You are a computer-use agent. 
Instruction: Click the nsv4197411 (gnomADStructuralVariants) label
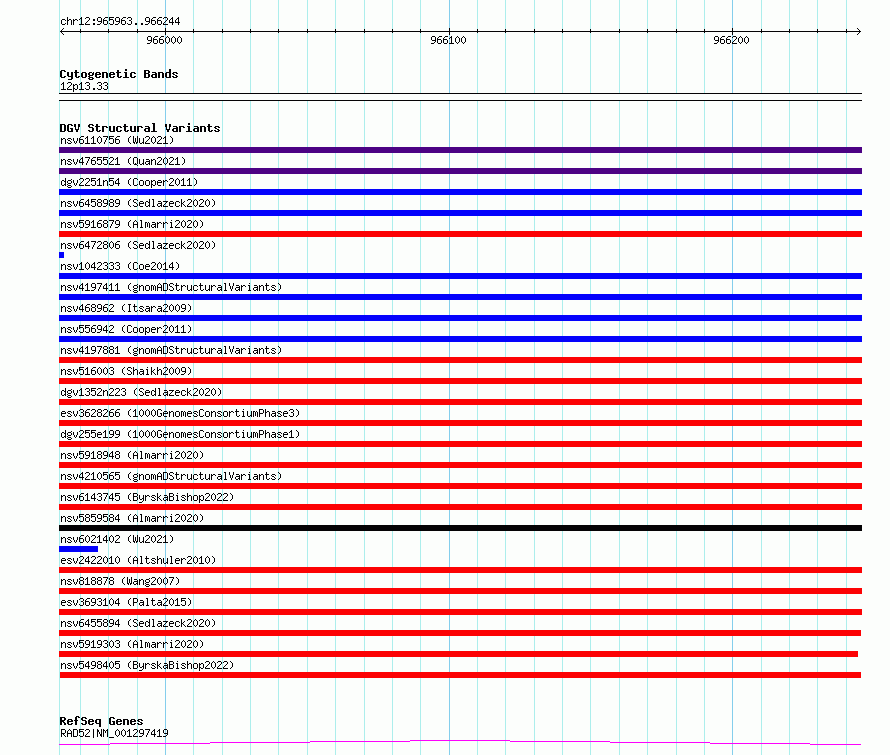171,287
